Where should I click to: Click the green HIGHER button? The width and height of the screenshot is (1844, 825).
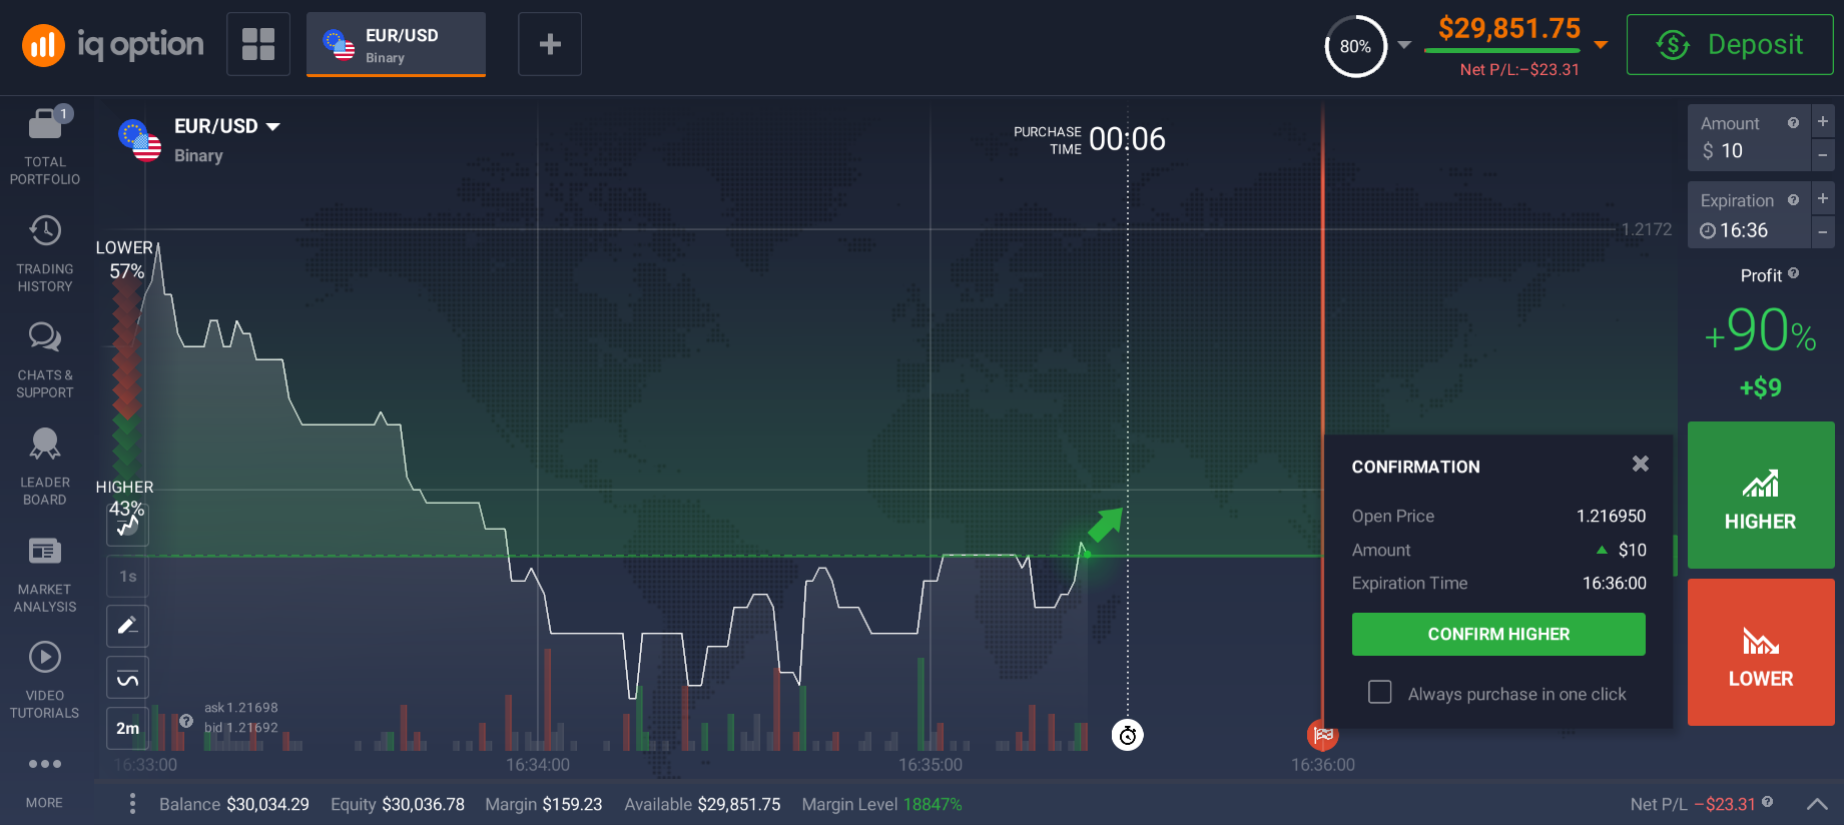pyautogui.click(x=1761, y=495)
